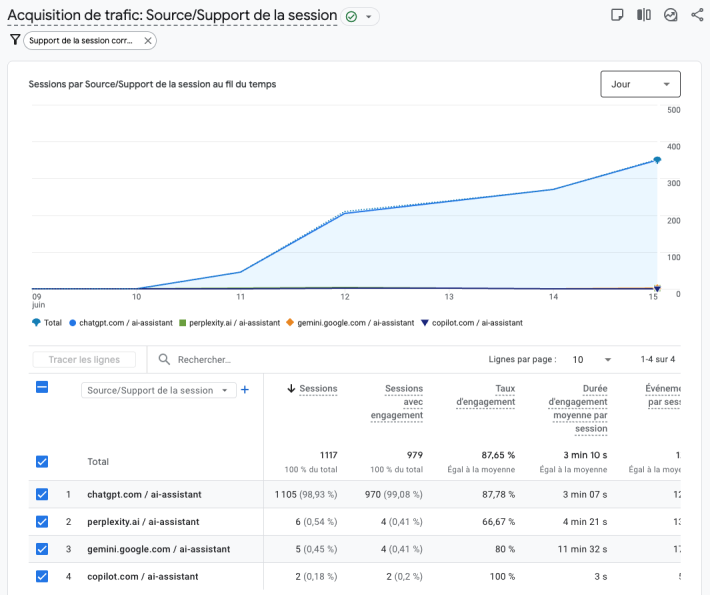Sort by Durée d'engagement moyenne column
Screen dimensions: 710x595
(x=578, y=408)
